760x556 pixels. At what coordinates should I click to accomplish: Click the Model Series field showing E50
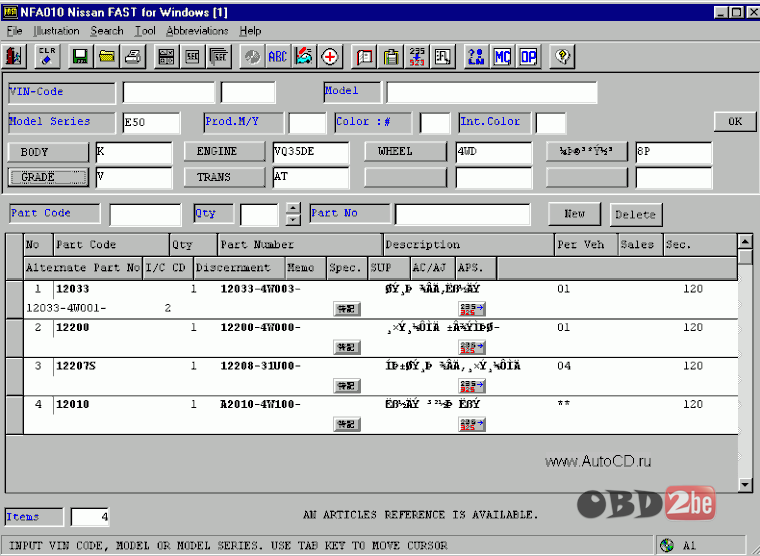click(x=151, y=123)
